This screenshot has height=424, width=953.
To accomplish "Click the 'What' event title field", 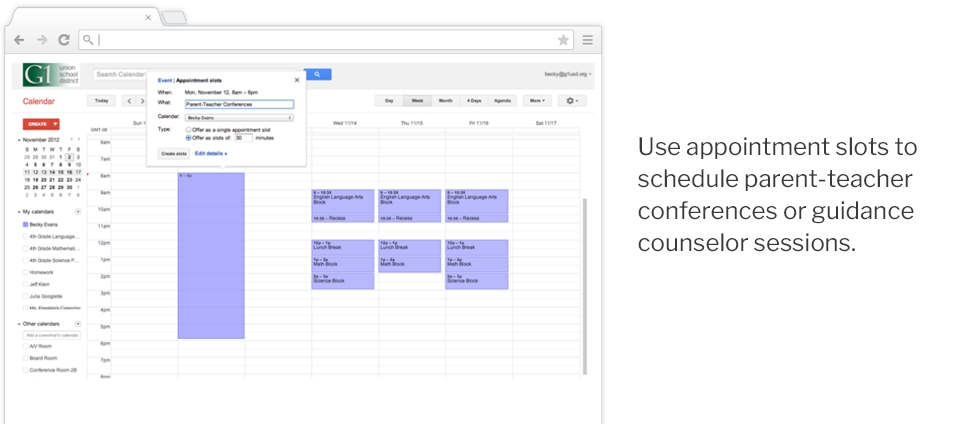I will pos(239,104).
